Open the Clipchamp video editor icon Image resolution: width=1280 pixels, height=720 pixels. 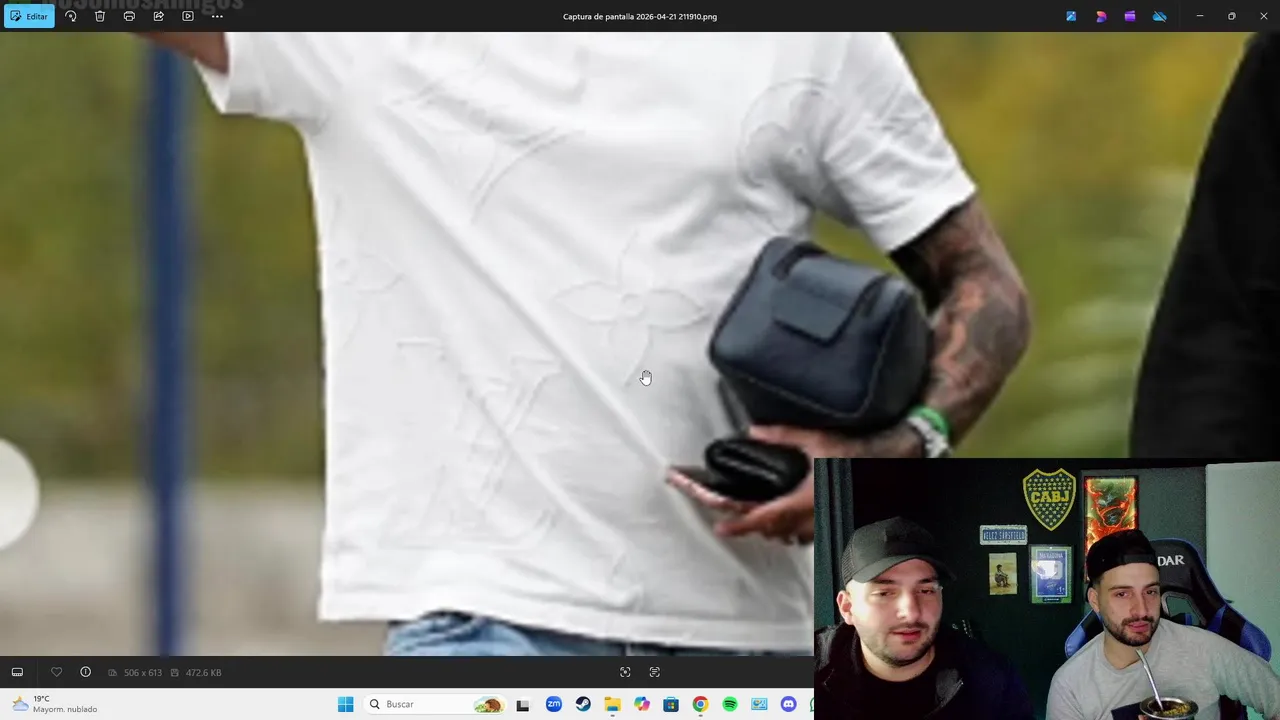[1130, 16]
